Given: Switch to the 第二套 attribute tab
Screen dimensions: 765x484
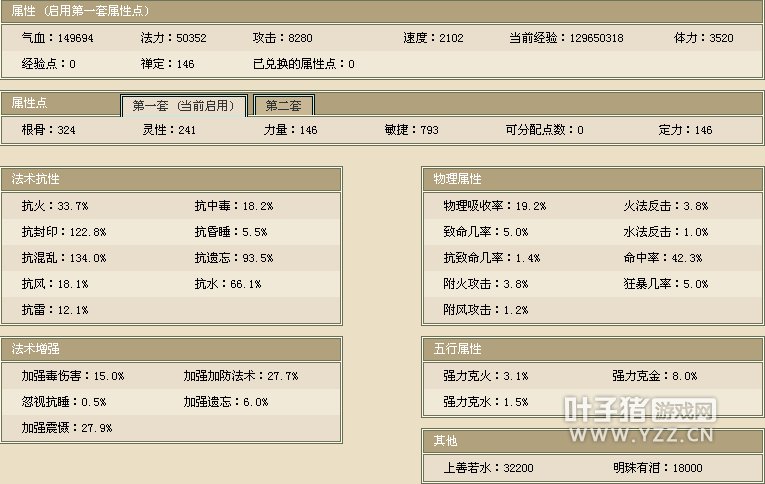Looking at the screenshot, I should coord(284,106).
